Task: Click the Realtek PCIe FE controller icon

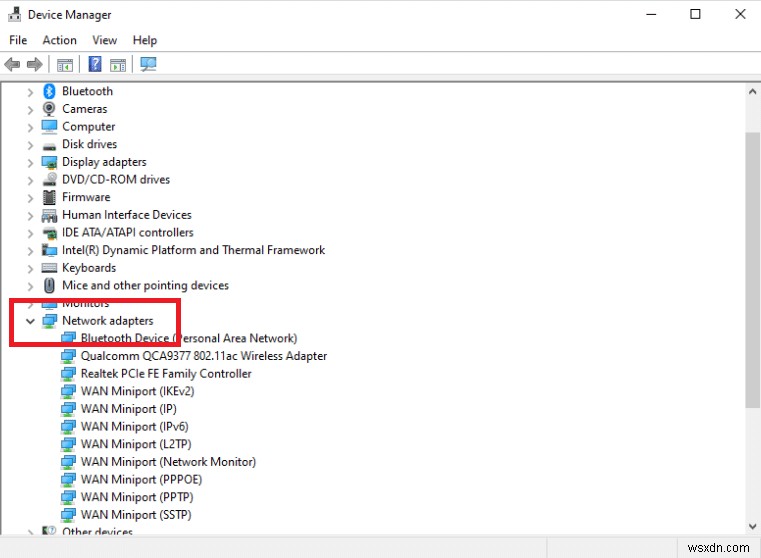Action: 68,374
